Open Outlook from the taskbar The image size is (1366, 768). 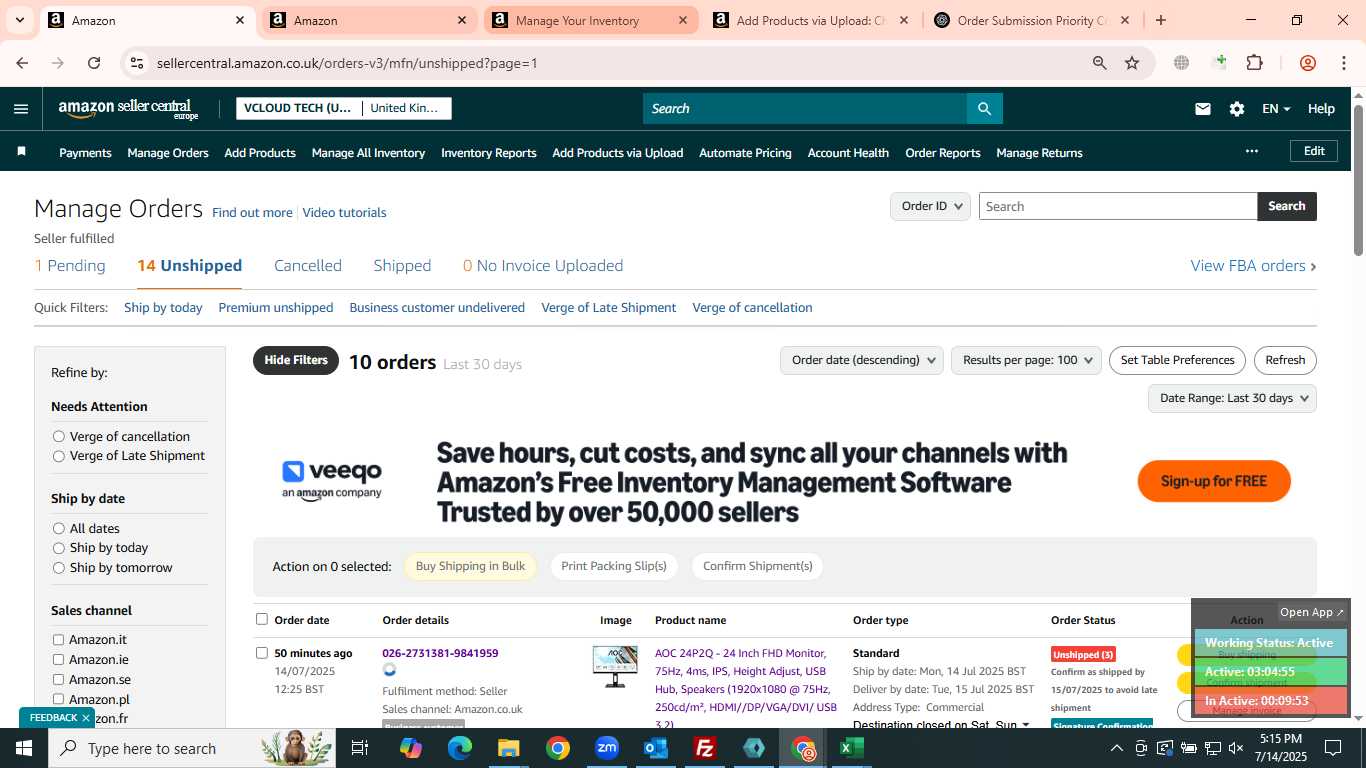coord(656,748)
